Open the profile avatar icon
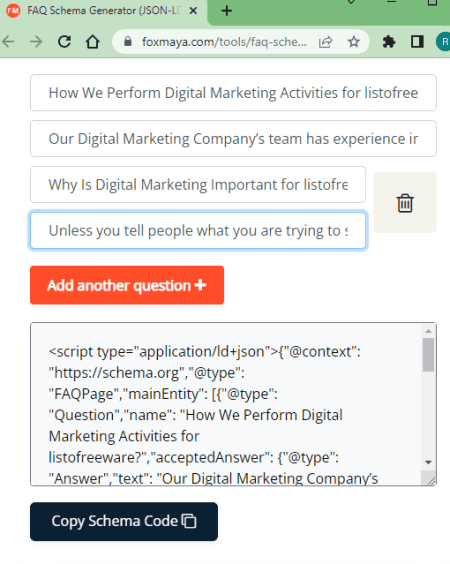 [444, 42]
